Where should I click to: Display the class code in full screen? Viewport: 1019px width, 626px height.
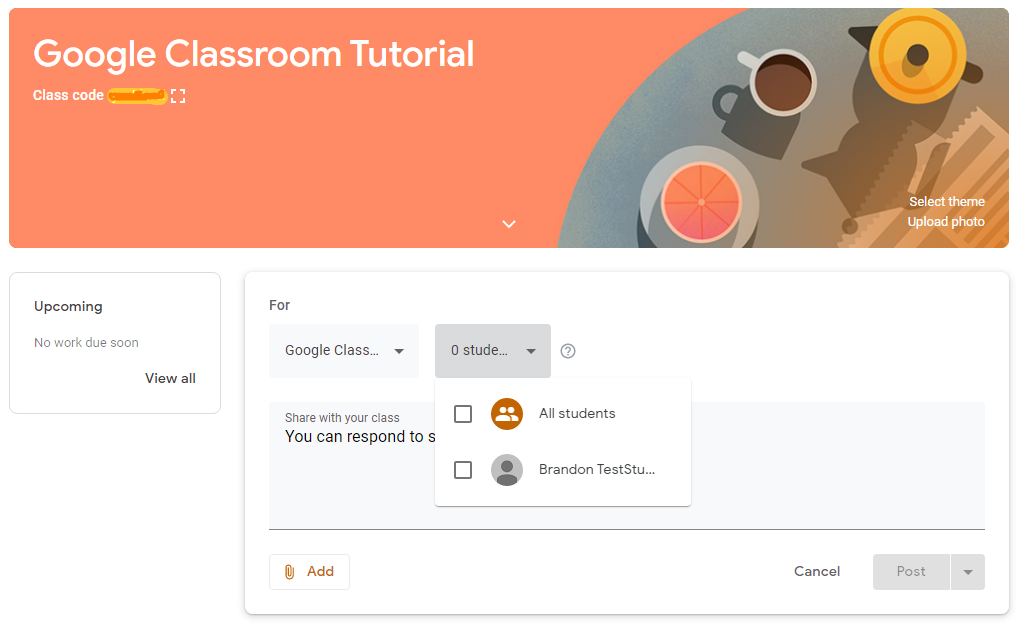(x=178, y=96)
